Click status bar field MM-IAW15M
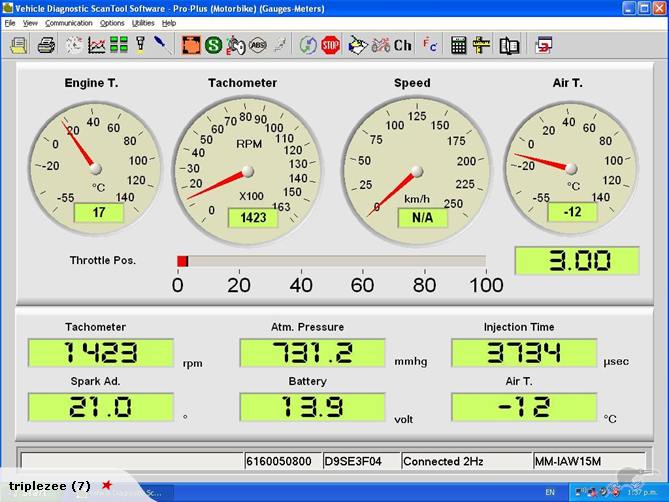Image resolution: width=669 pixels, height=502 pixels. (x=589, y=461)
